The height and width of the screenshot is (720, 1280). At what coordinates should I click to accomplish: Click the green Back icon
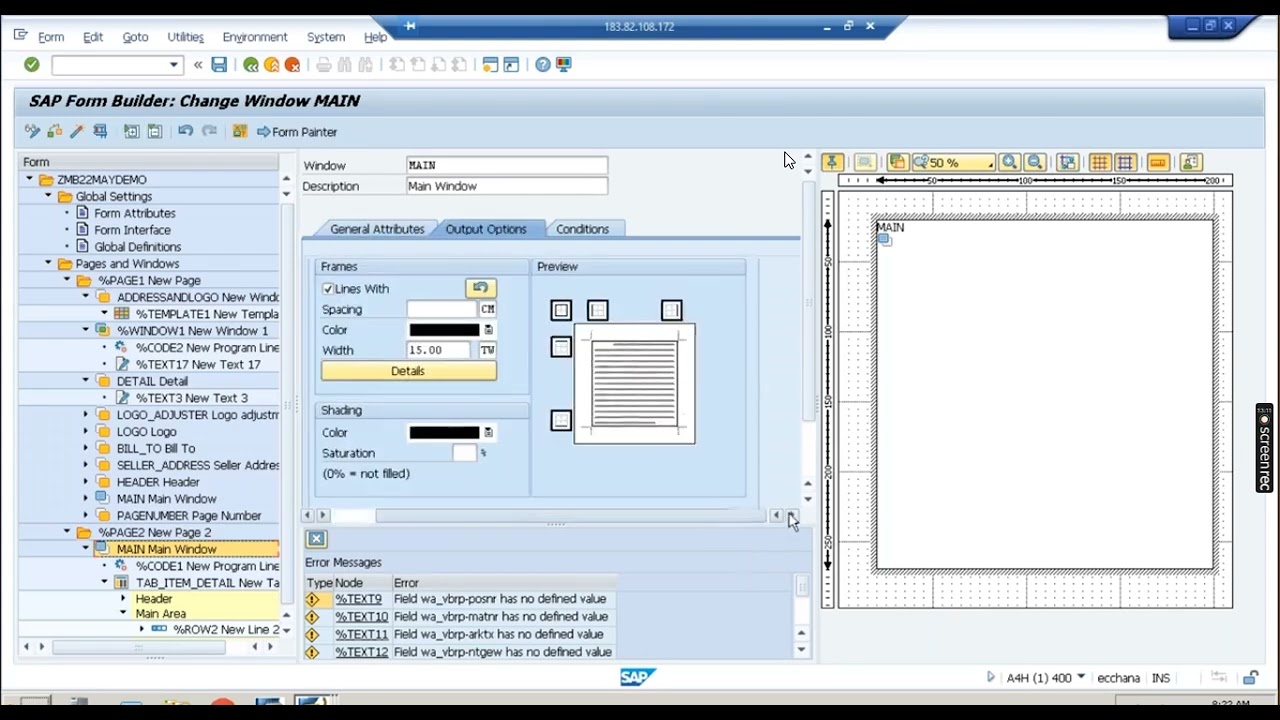250,65
